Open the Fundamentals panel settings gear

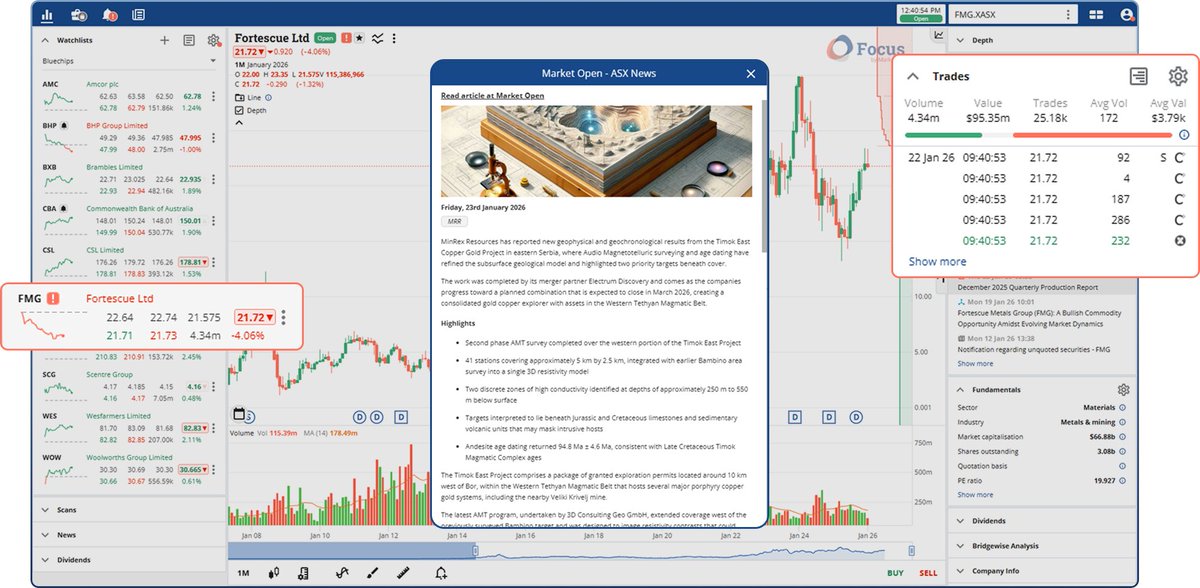pyautogui.click(x=1124, y=390)
